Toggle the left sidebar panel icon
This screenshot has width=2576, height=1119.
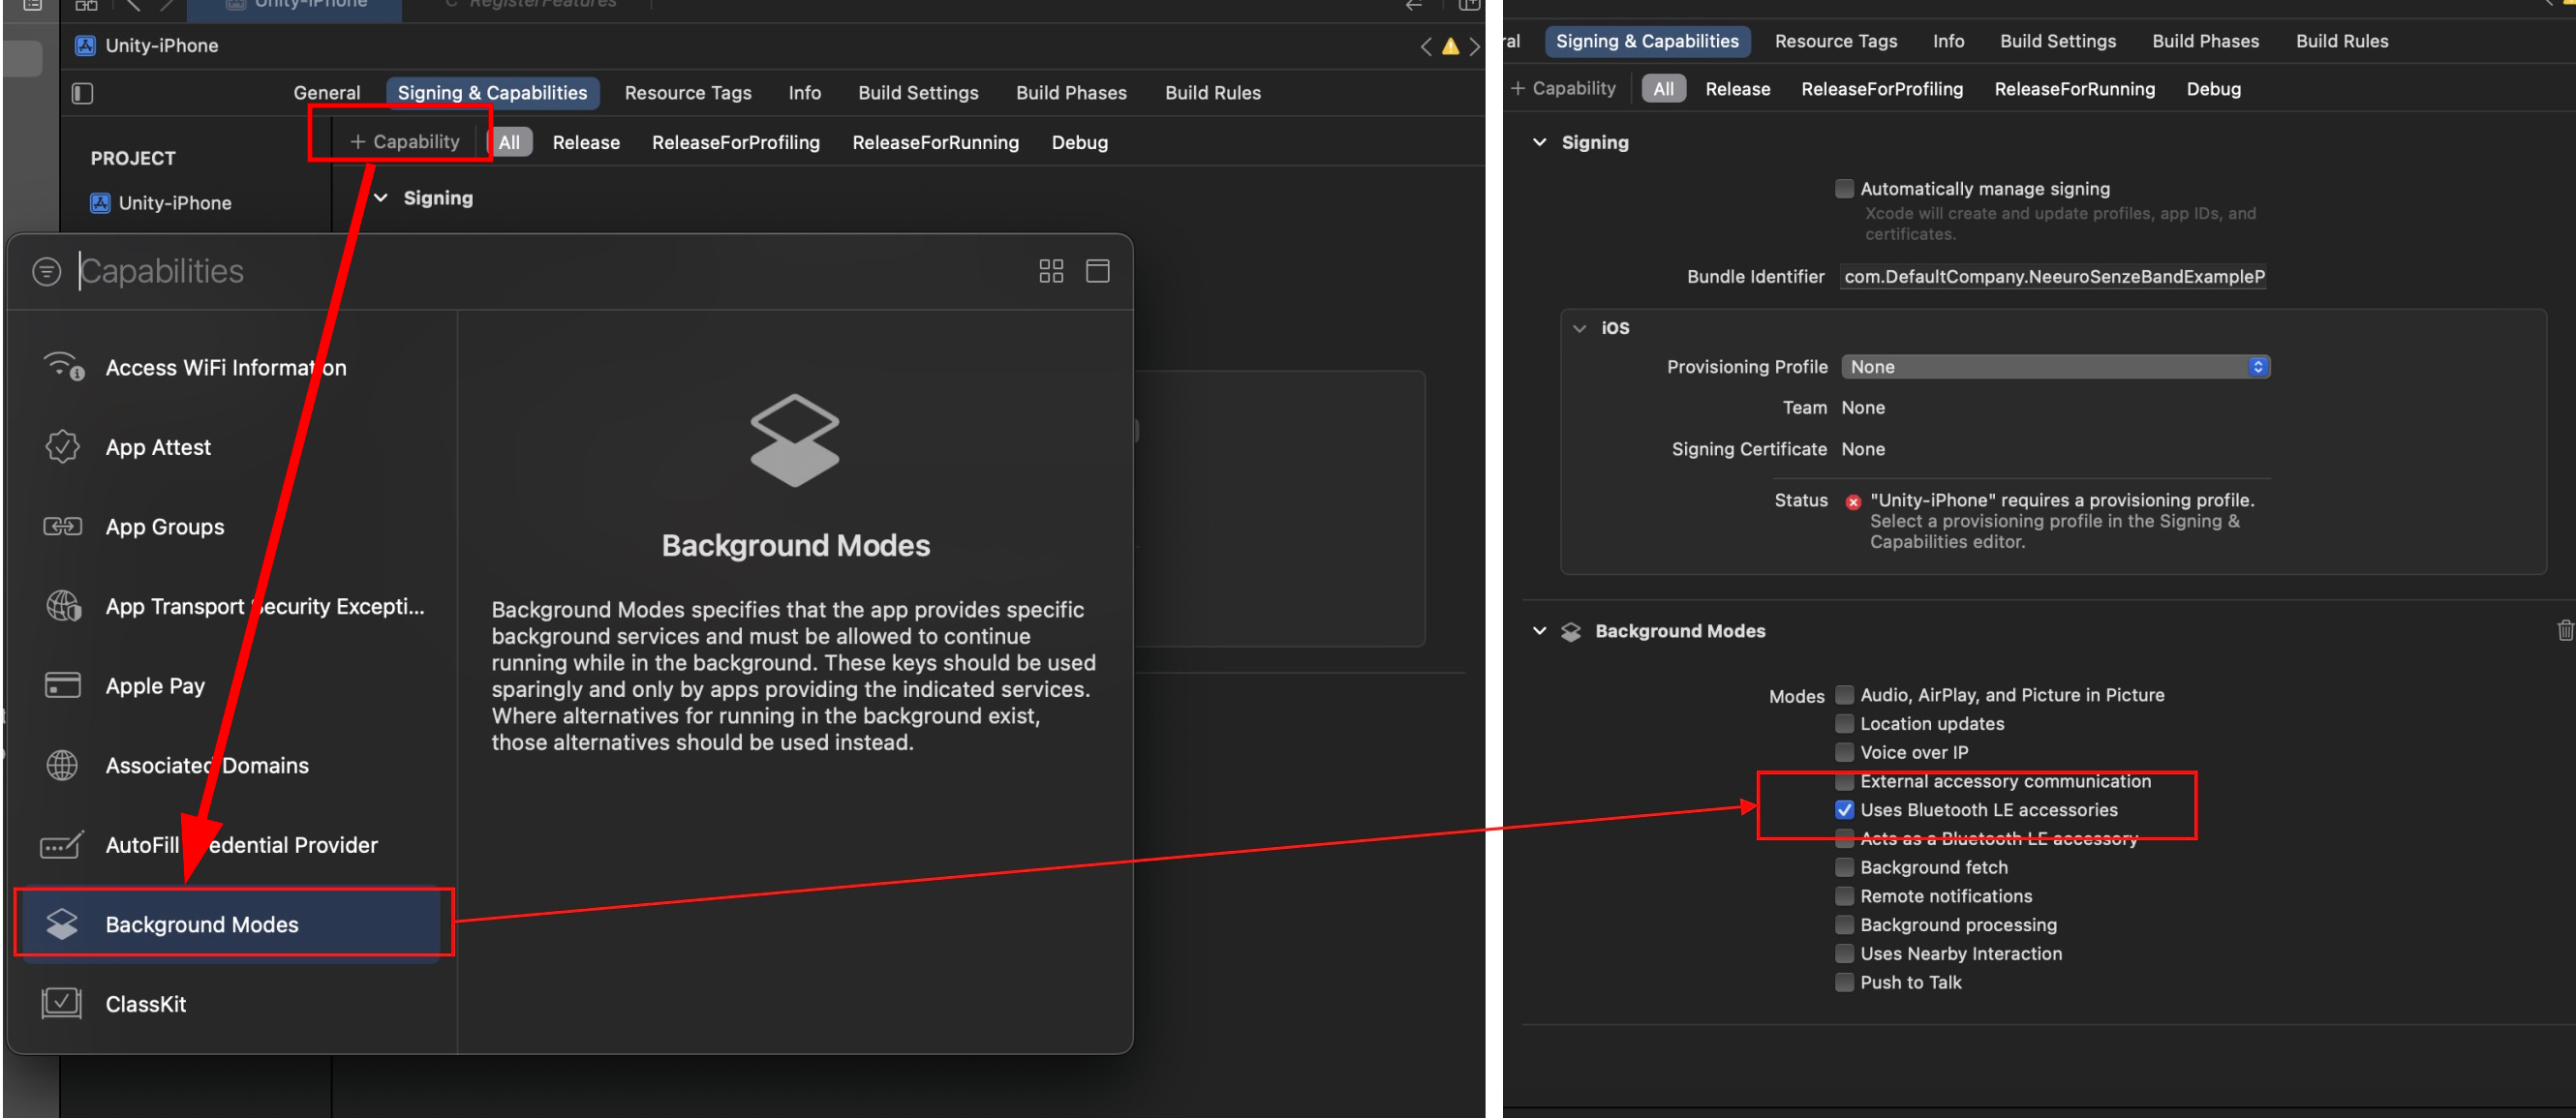(x=83, y=93)
